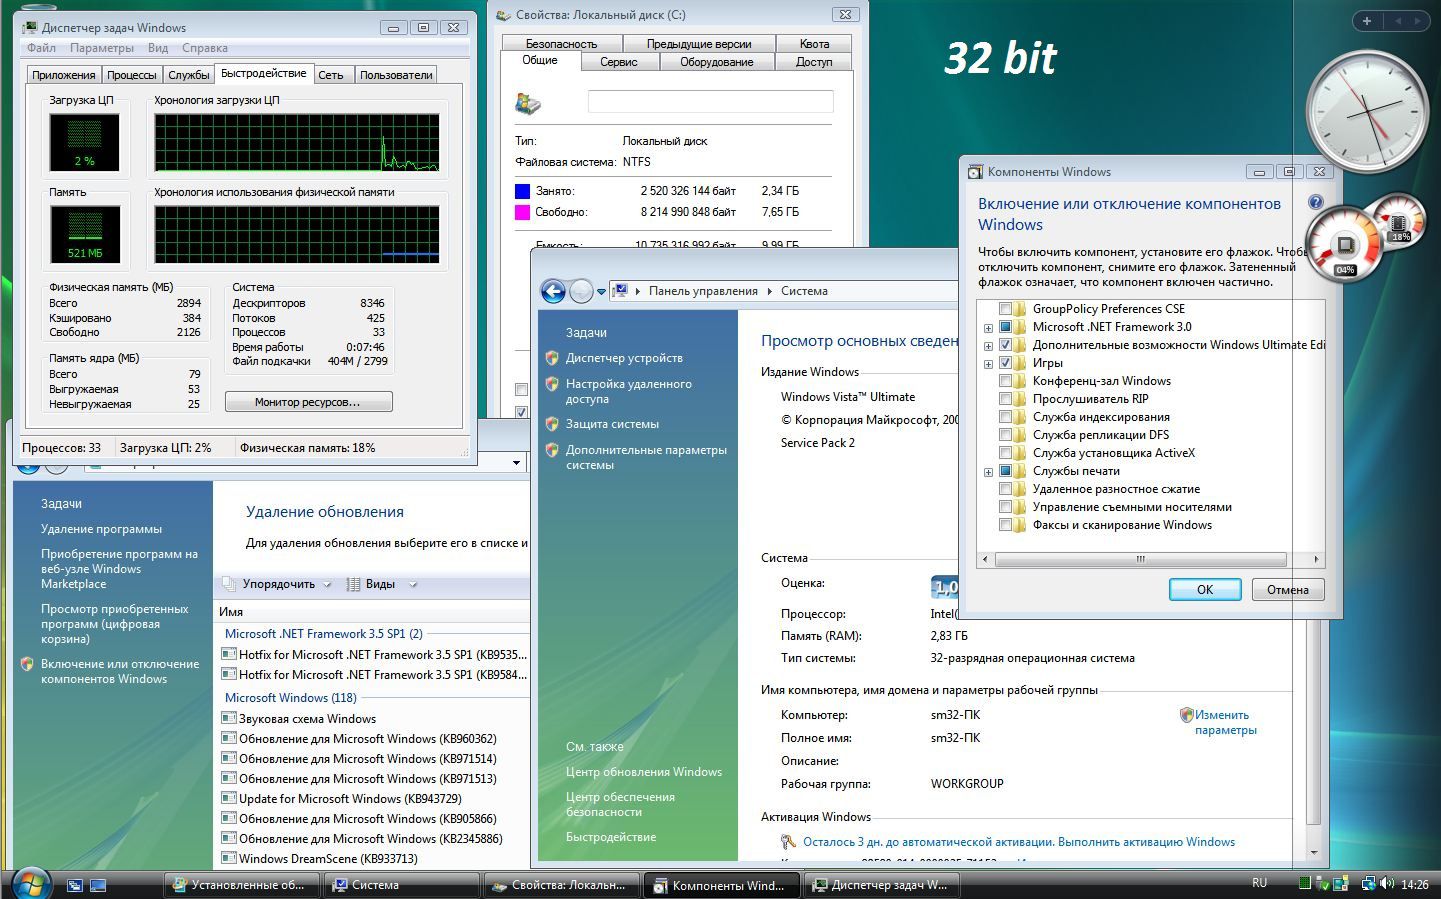Click the help question mark in Windows Components
This screenshot has height=899, width=1441.
pos(1316,203)
